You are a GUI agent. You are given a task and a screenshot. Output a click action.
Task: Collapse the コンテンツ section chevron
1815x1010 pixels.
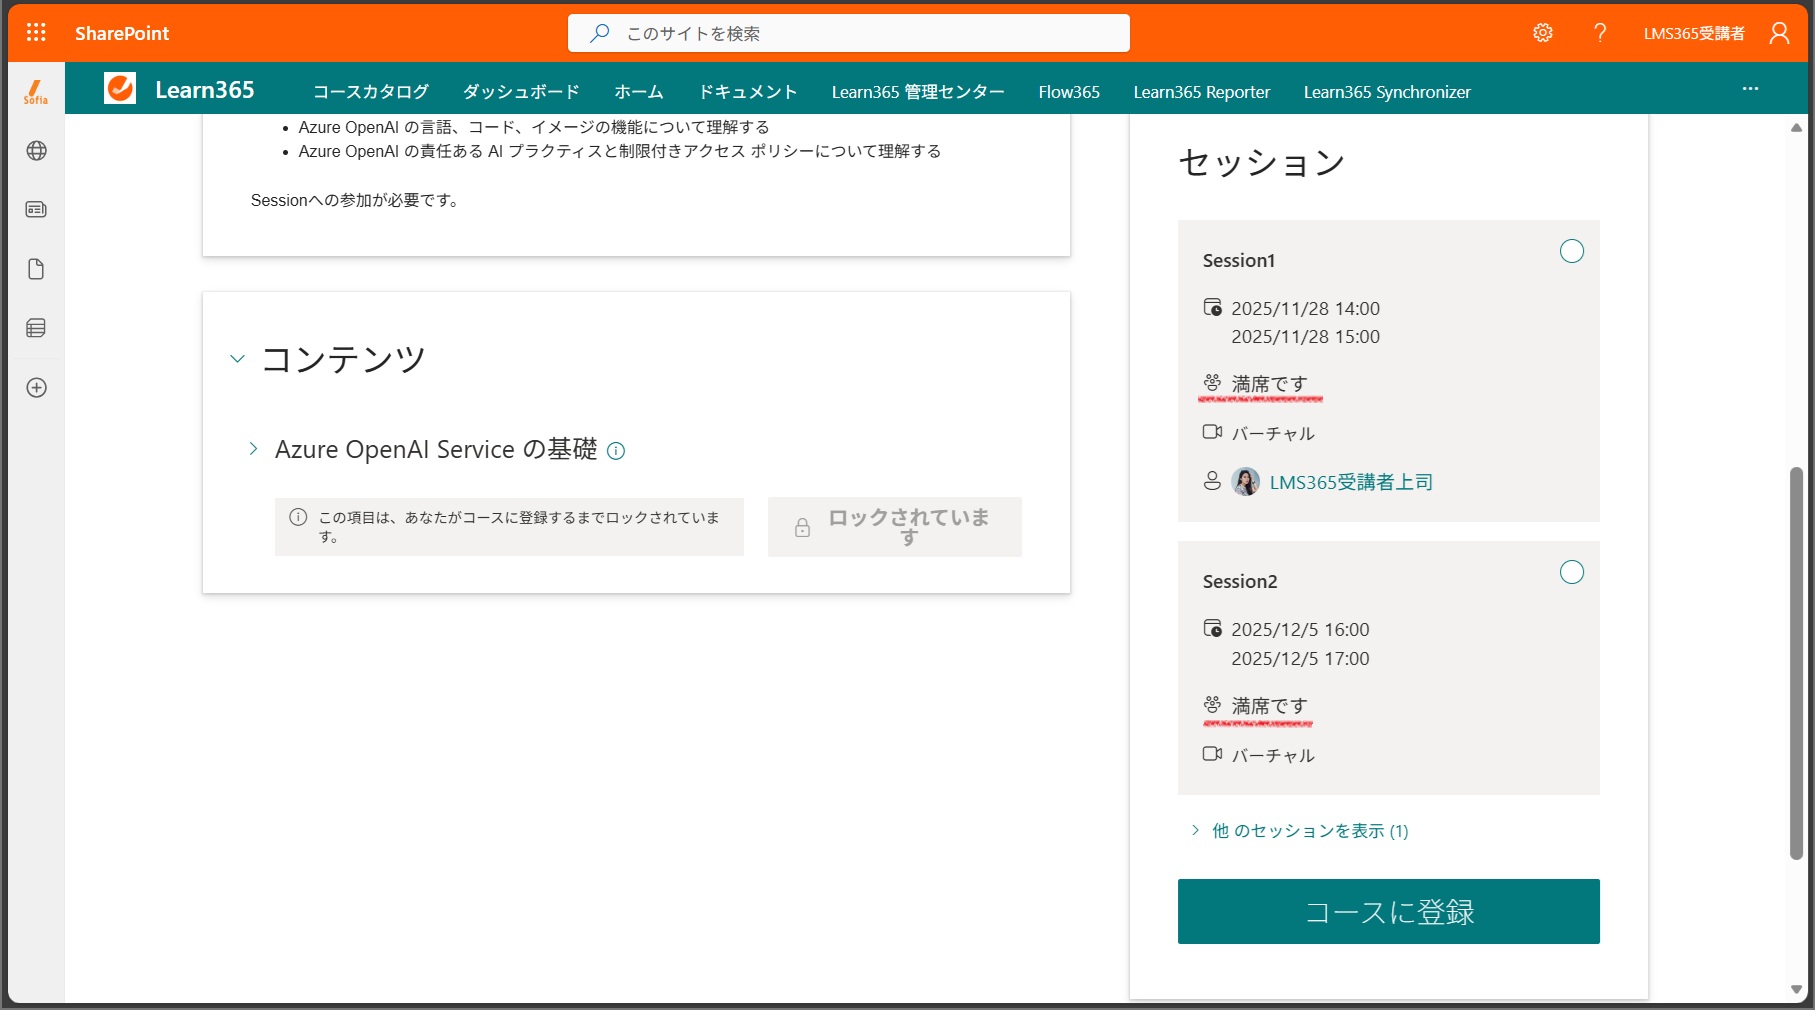coord(237,359)
